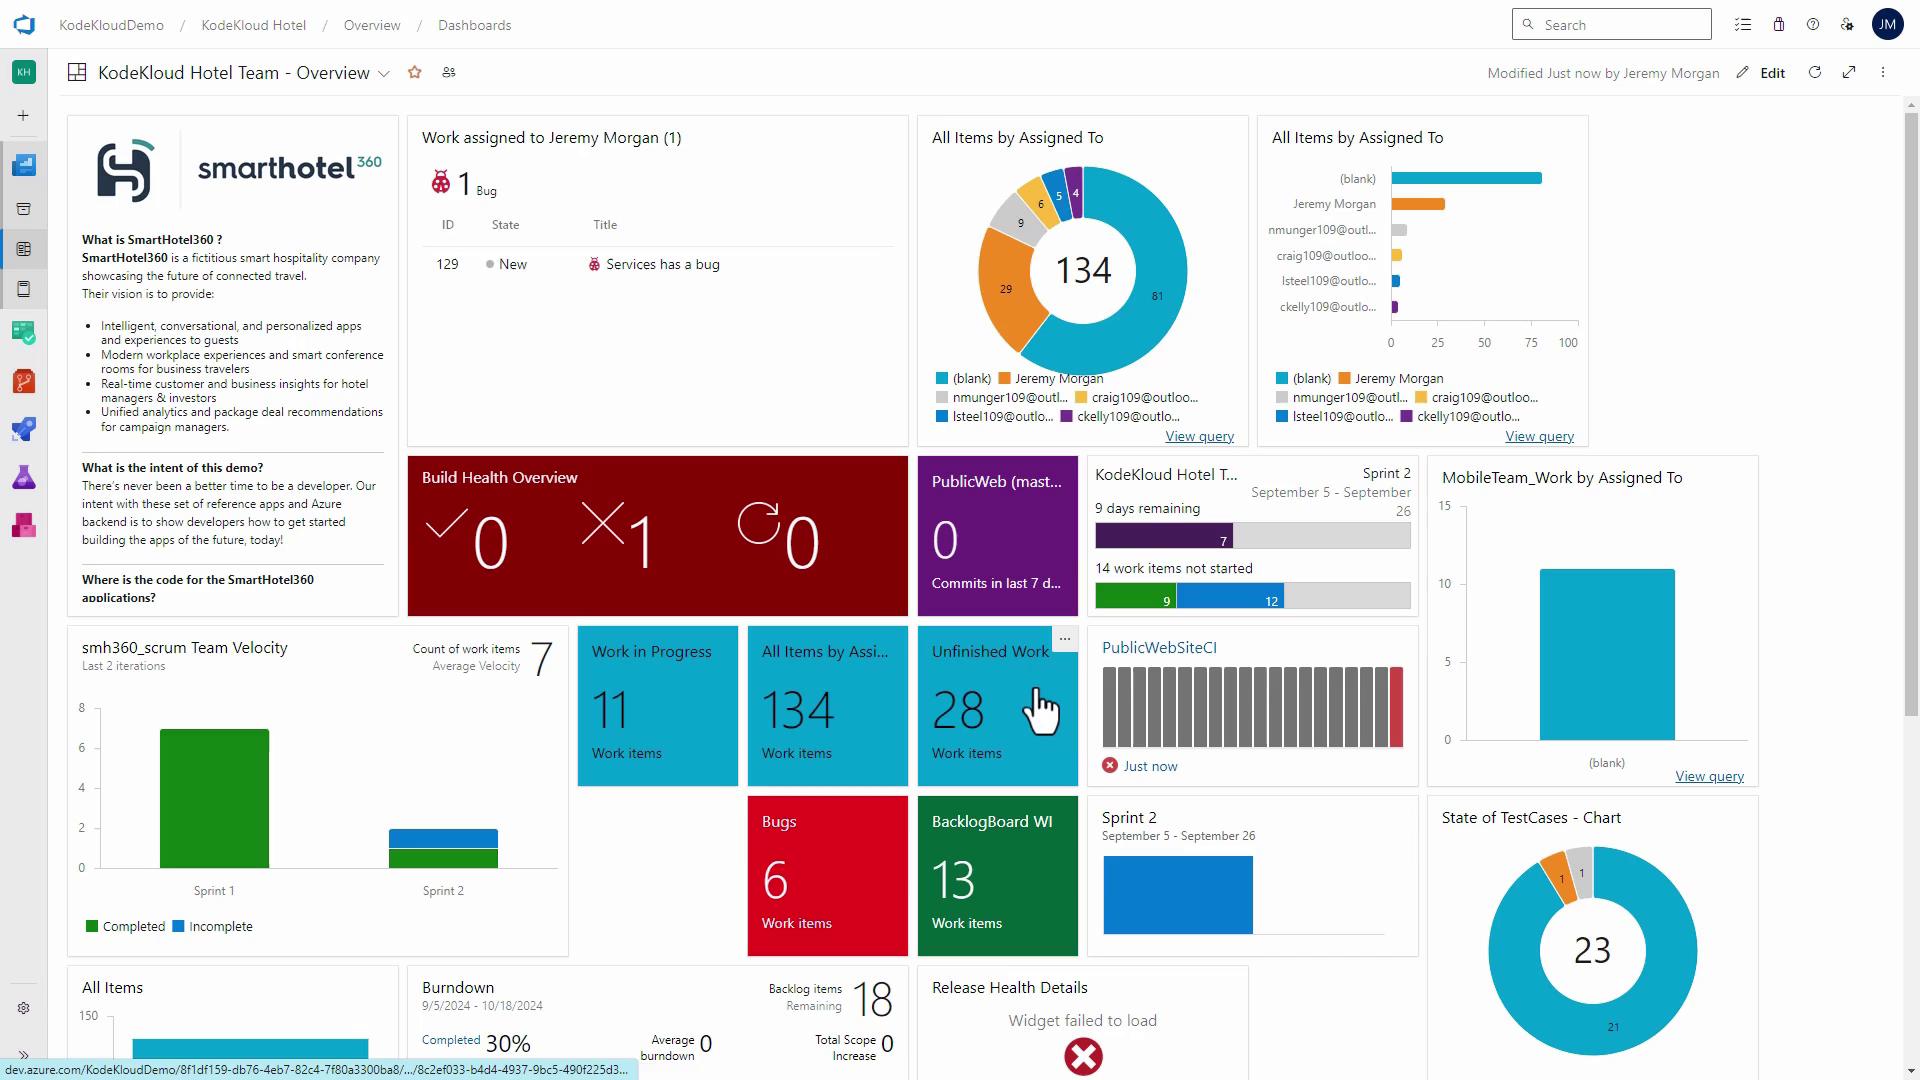The width and height of the screenshot is (1920, 1080).
Task: Refresh the dashboard
Action: 1815,72
